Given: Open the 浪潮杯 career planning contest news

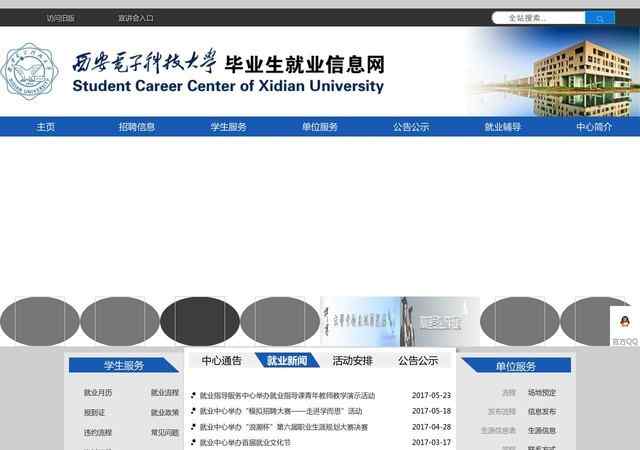Looking at the screenshot, I should (x=284, y=427).
